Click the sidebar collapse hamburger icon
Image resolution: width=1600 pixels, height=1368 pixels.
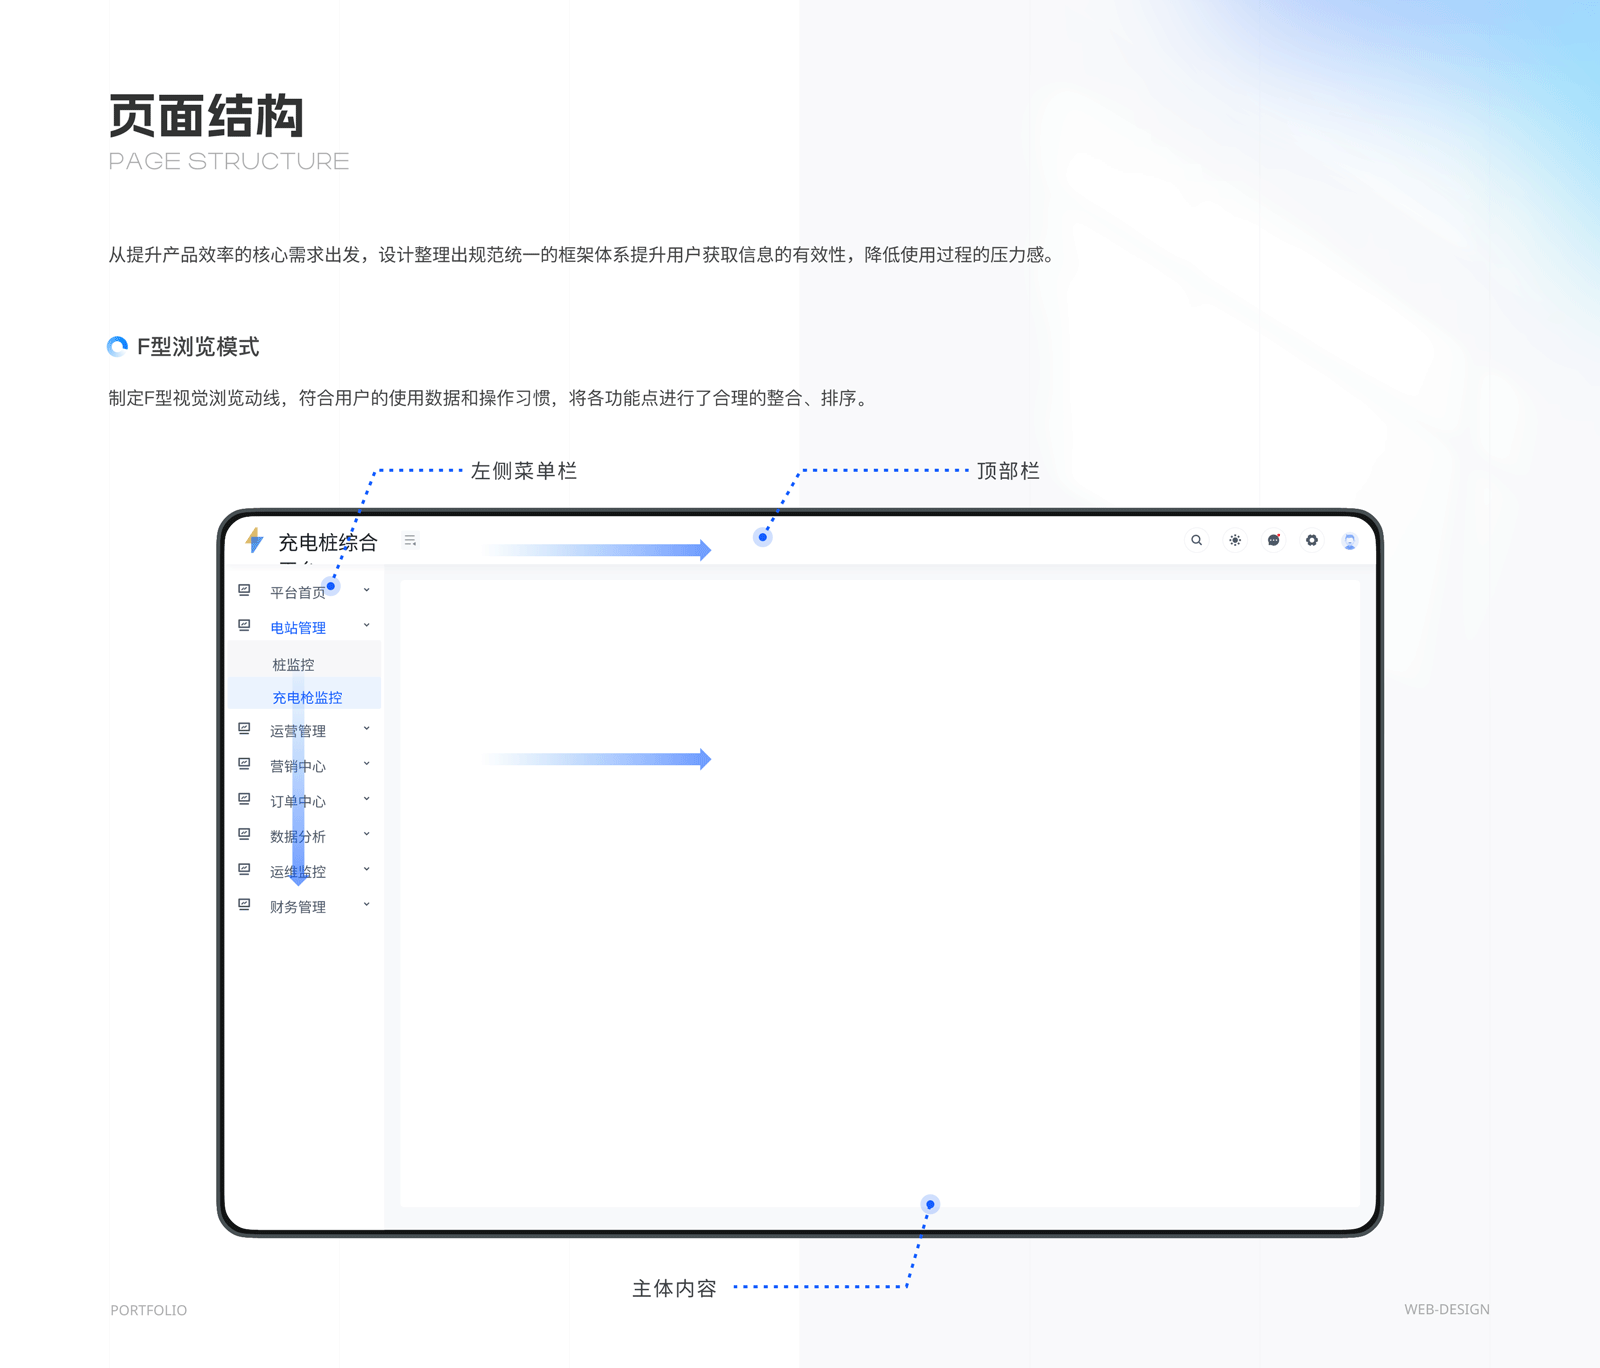410,539
